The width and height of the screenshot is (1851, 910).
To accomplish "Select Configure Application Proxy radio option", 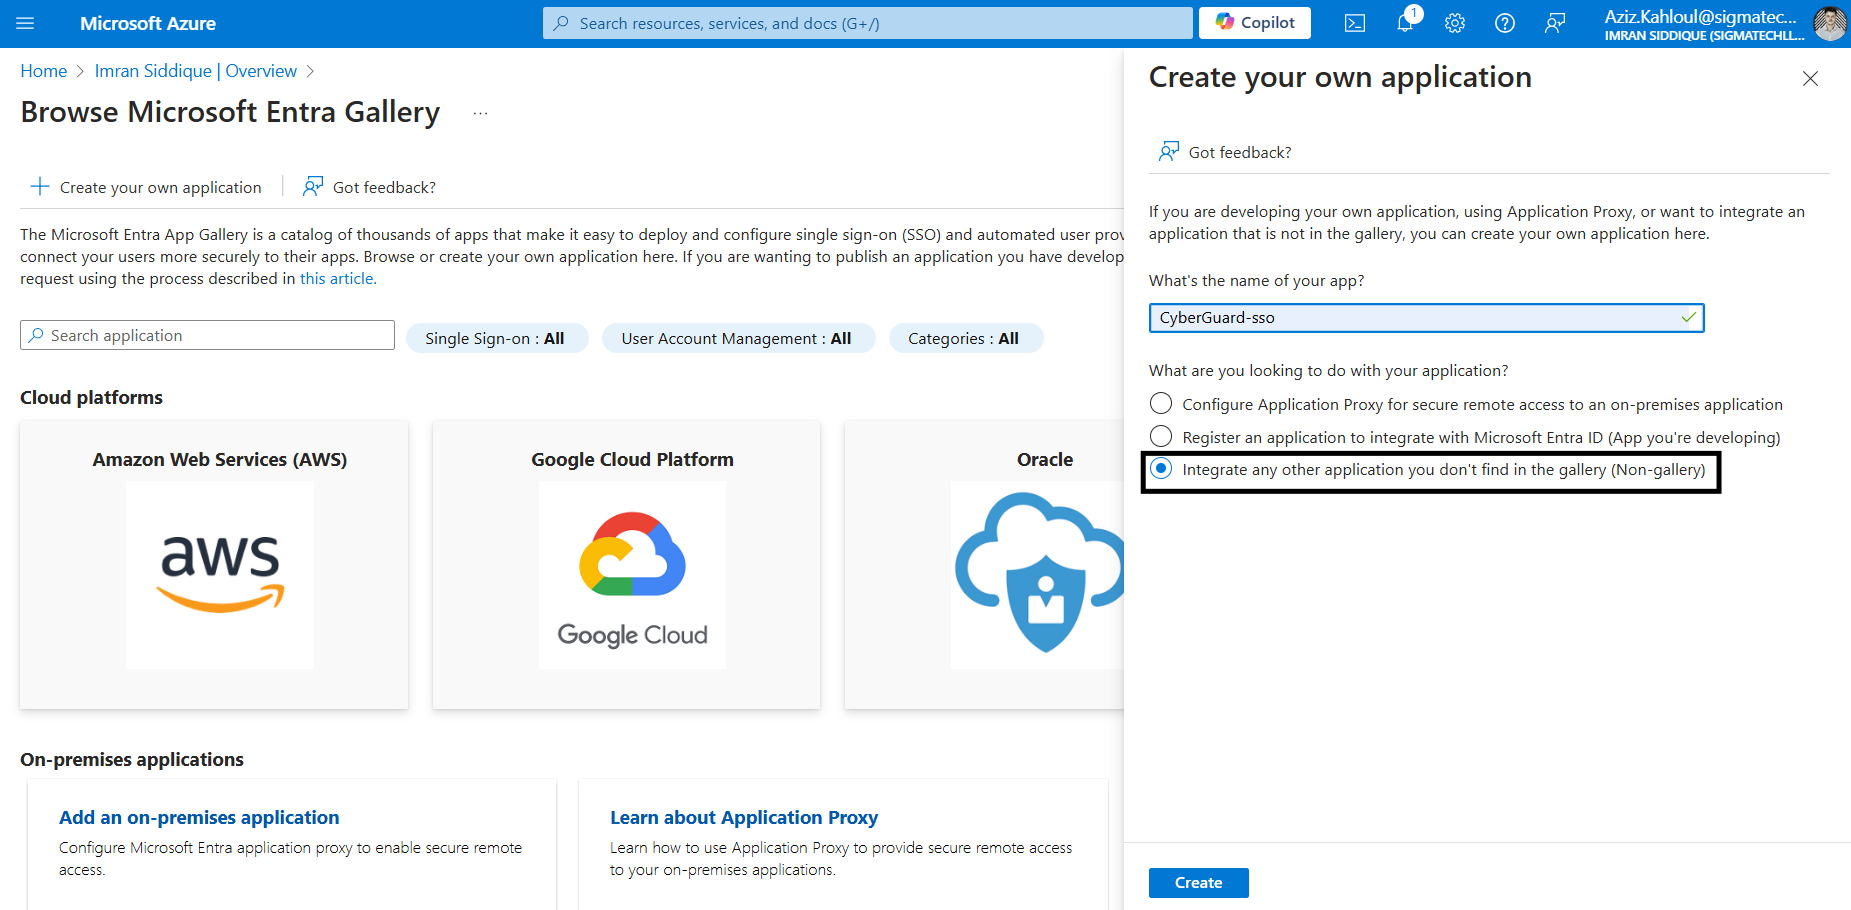I will [x=1161, y=403].
